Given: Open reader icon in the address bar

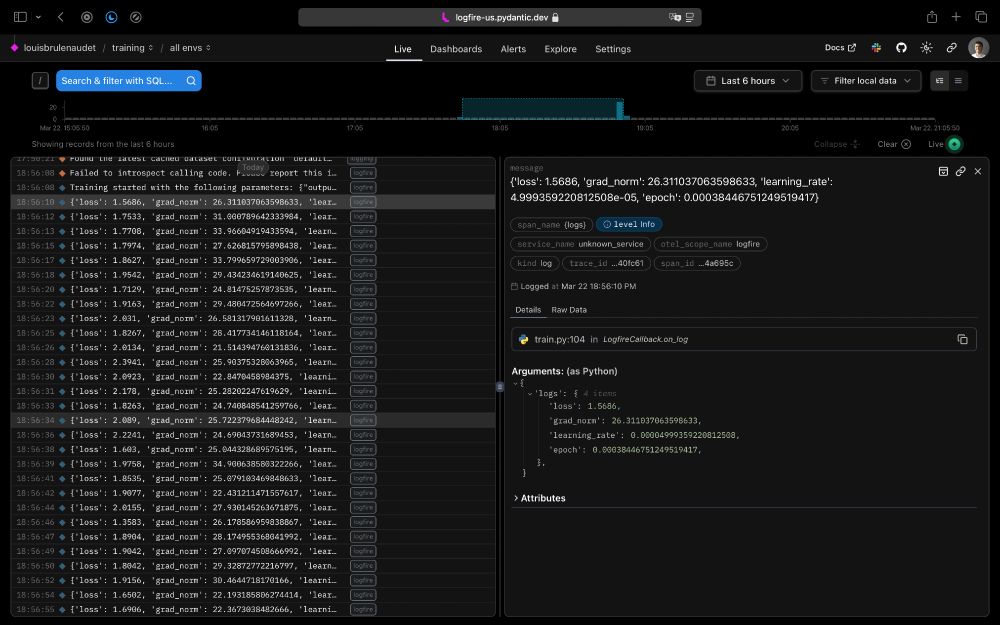Looking at the screenshot, I should coord(690,17).
